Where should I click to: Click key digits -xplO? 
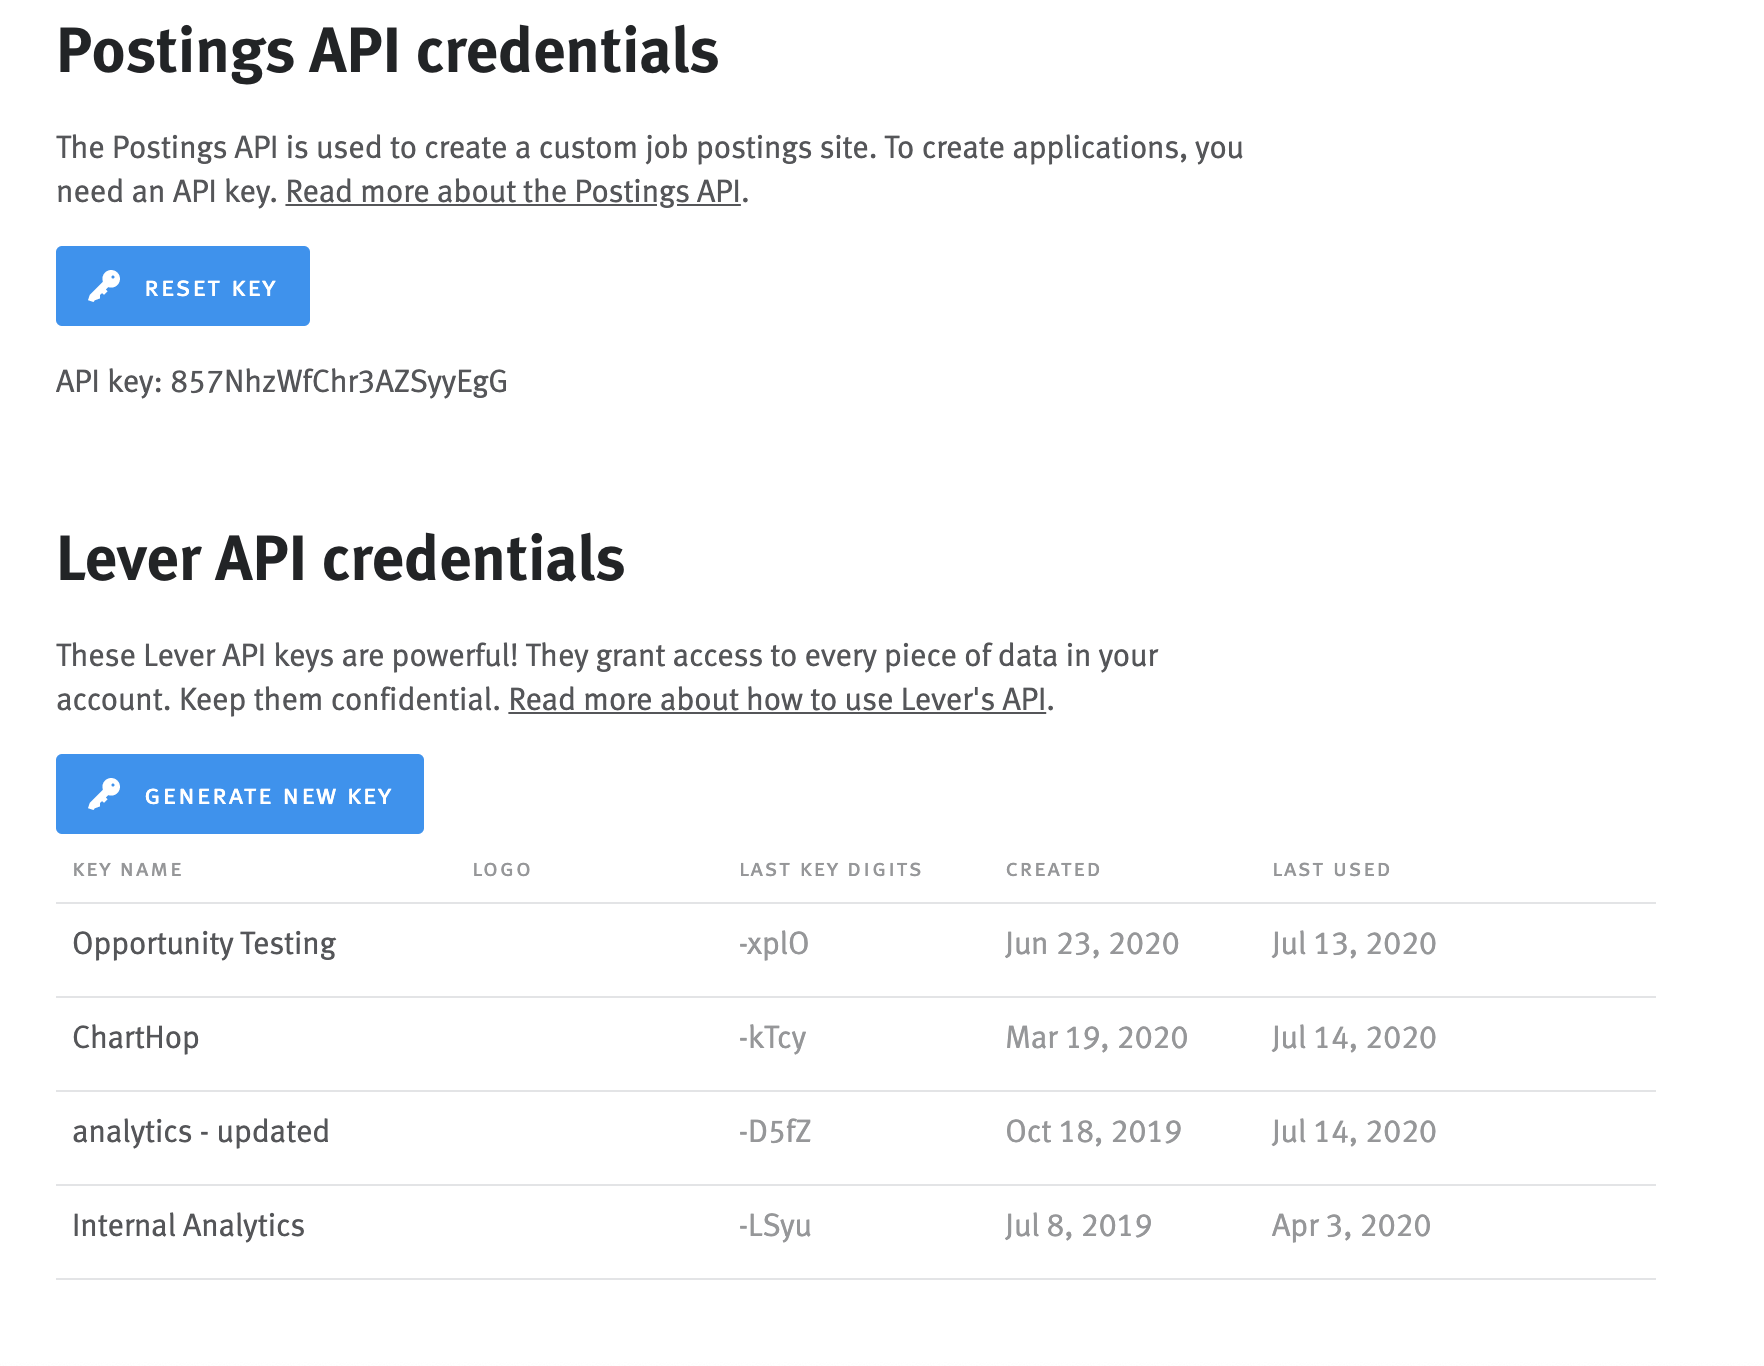pos(774,944)
